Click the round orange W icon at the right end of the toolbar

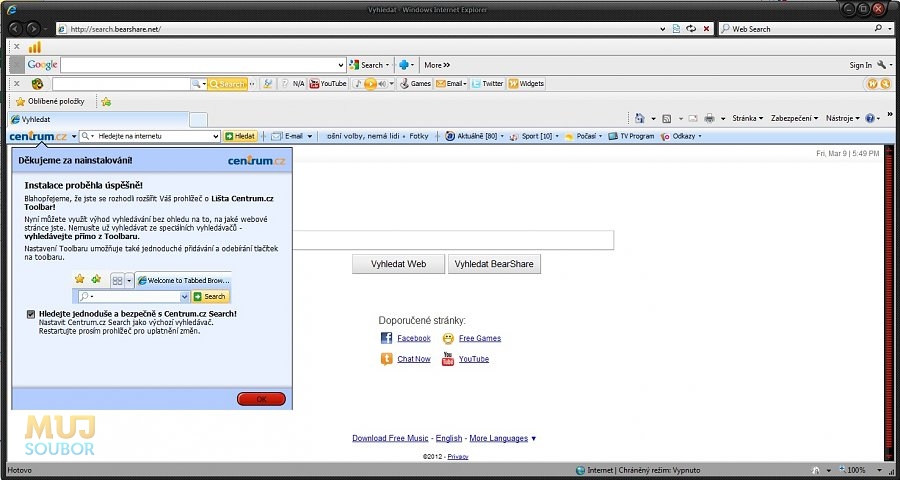pos(872,84)
